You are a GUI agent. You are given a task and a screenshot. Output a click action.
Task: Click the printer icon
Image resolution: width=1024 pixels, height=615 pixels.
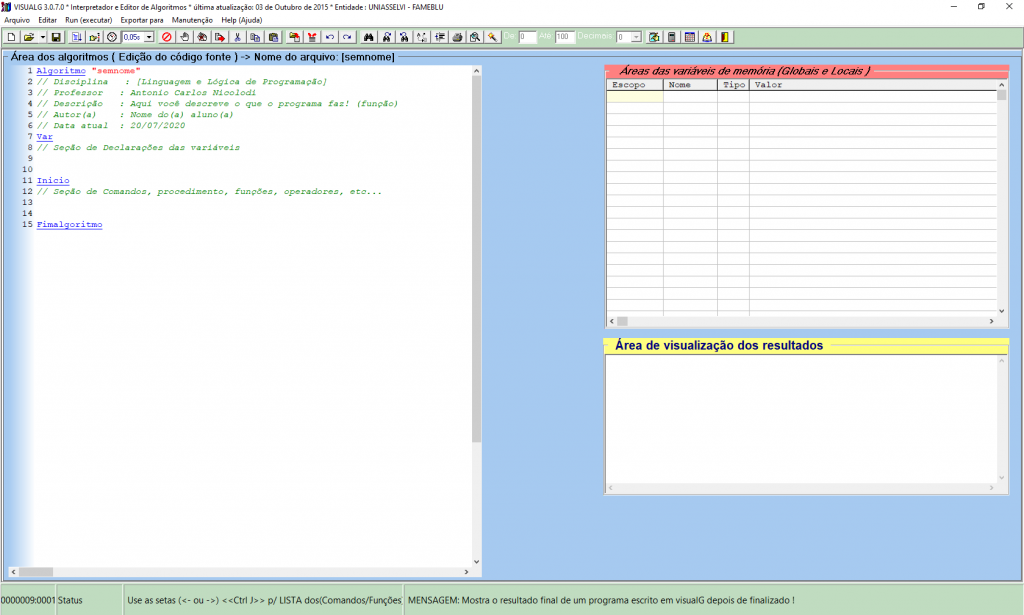coord(457,37)
